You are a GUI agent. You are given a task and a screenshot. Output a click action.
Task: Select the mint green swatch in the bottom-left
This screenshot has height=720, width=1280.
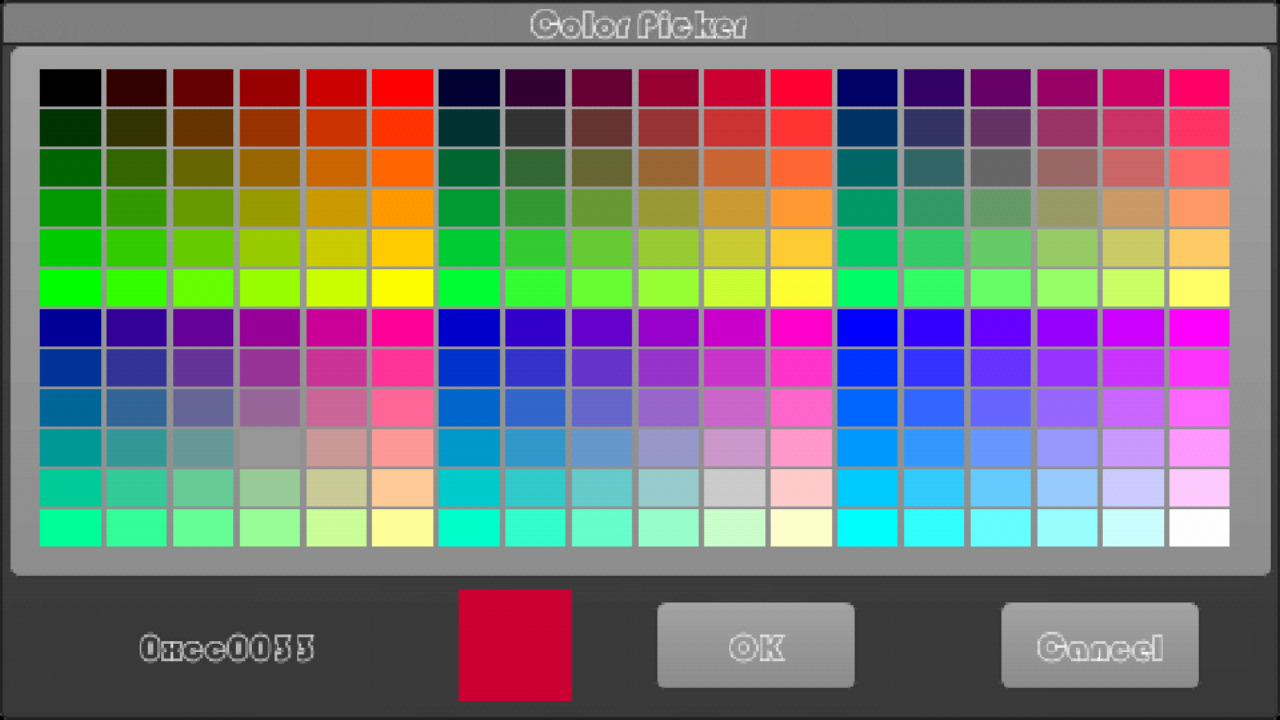click(x=69, y=527)
